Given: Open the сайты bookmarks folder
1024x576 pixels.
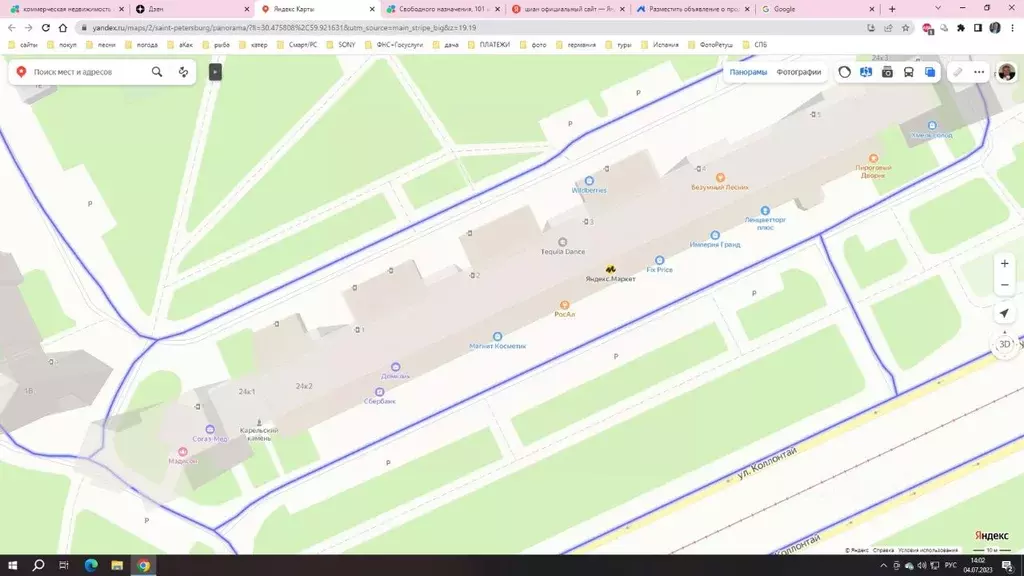Looking at the screenshot, I should click(23, 45).
